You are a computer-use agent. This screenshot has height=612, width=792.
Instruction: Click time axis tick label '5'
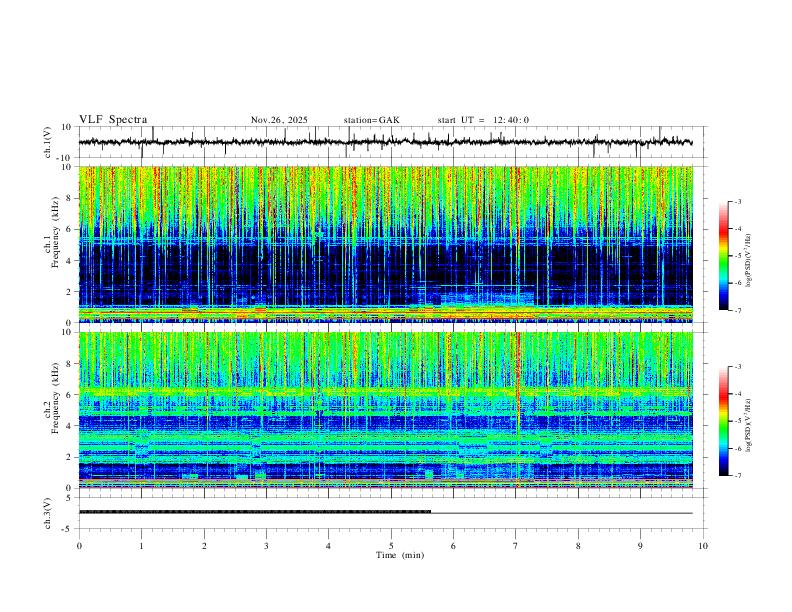click(x=391, y=546)
